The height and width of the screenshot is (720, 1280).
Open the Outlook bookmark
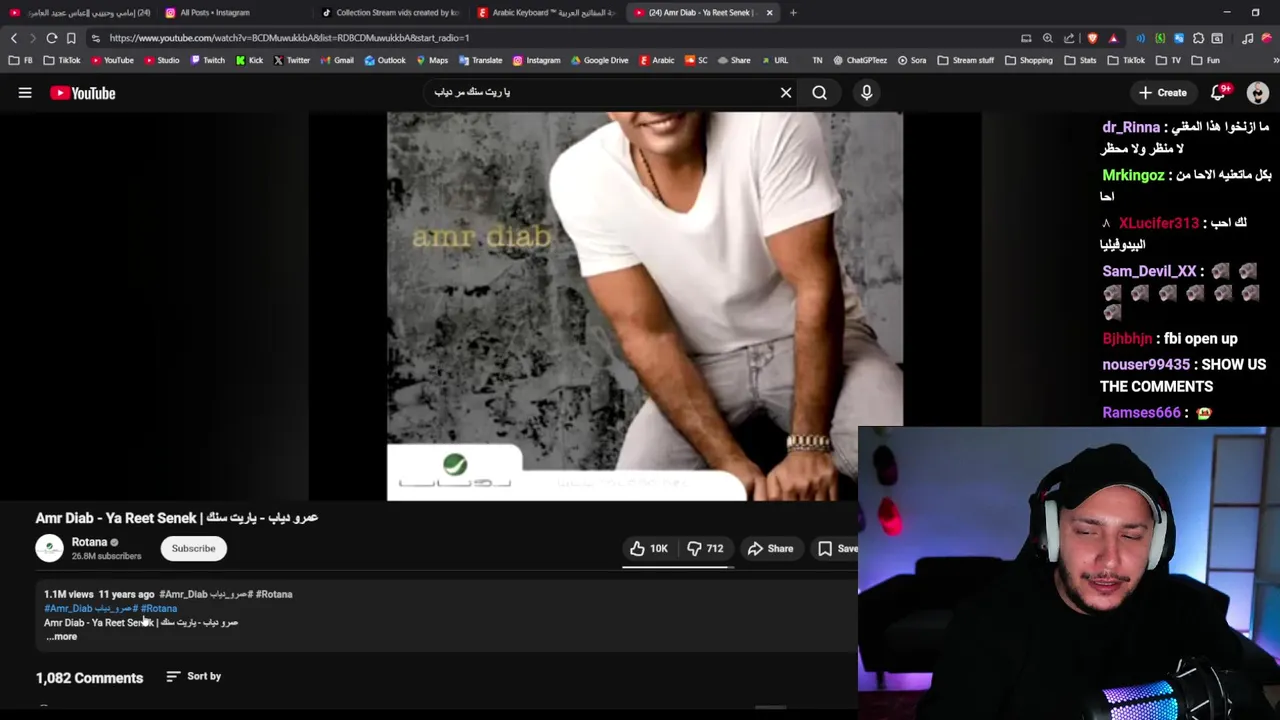click(x=385, y=60)
